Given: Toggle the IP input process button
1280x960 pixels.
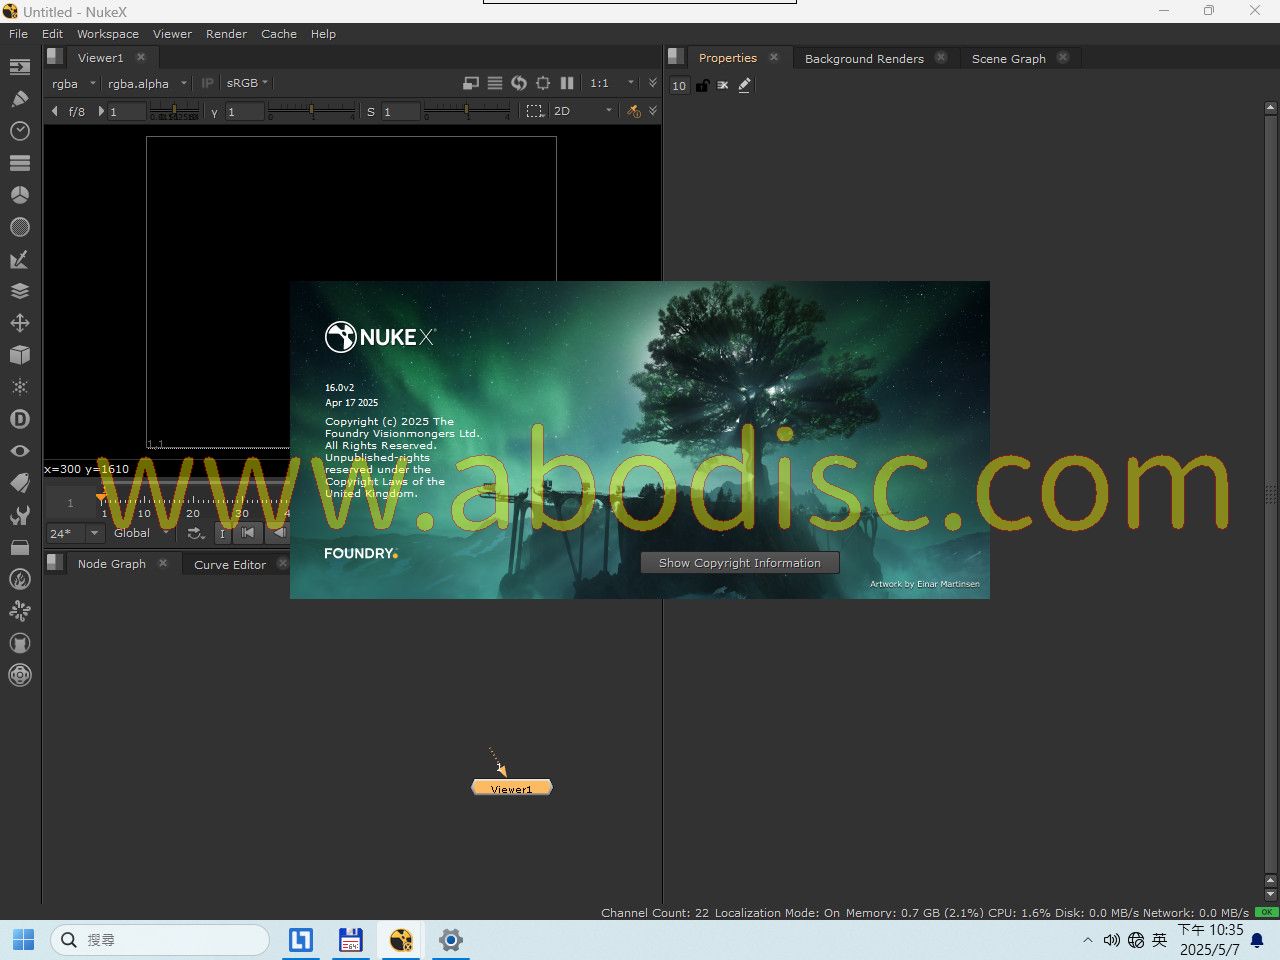Looking at the screenshot, I should (x=208, y=83).
